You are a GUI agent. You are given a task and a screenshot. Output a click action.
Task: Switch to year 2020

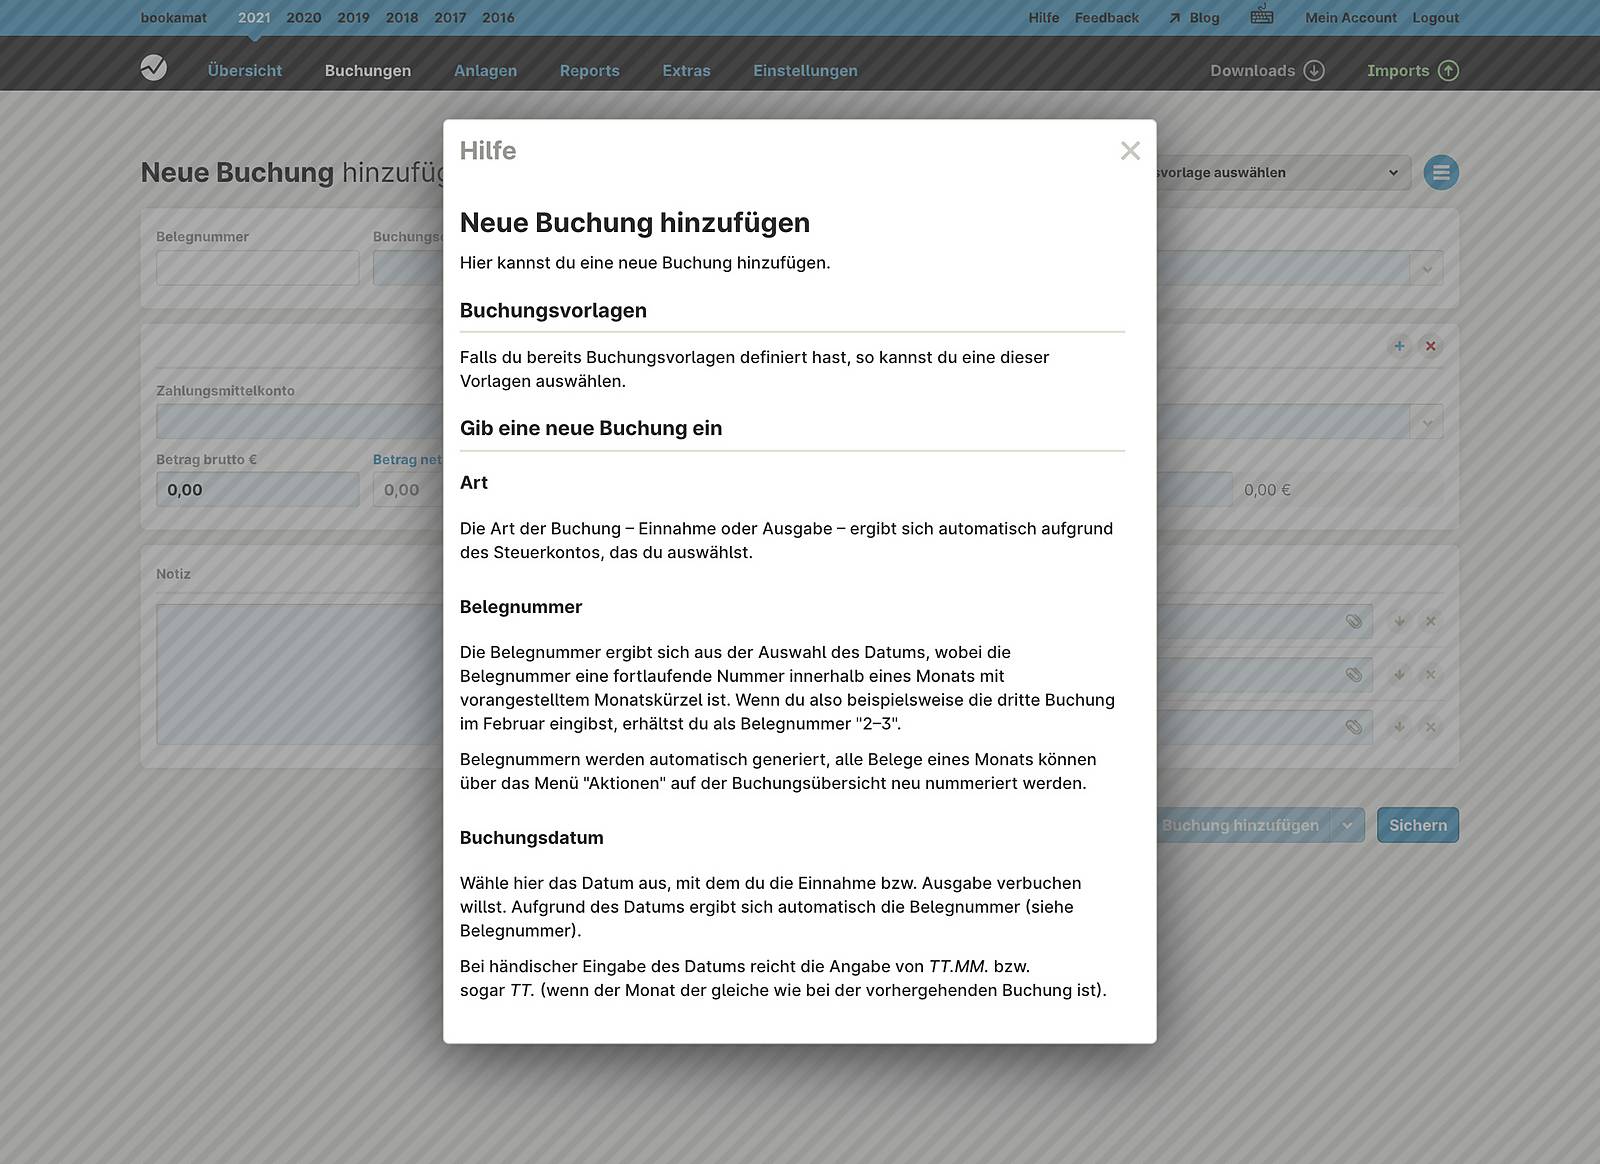click(304, 18)
